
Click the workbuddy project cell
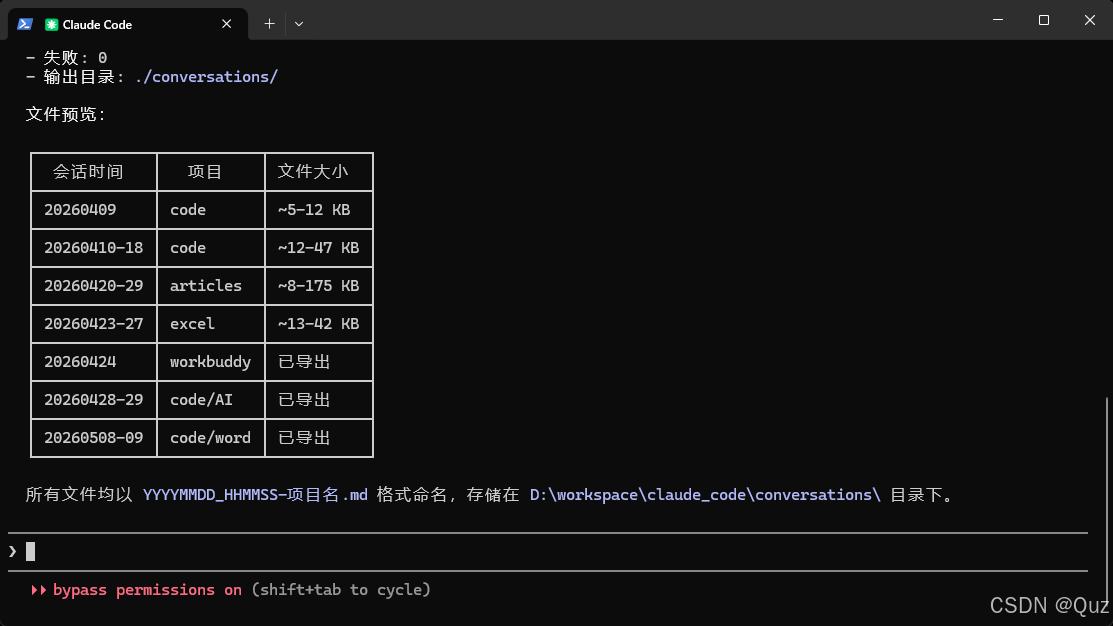[x=210, y=362]
